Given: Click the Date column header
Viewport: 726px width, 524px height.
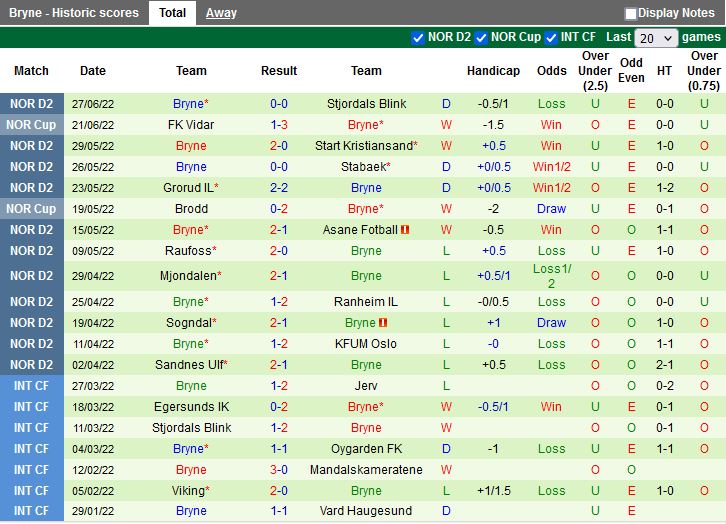Looking at the screenshot, I should [x=93, y=71].
